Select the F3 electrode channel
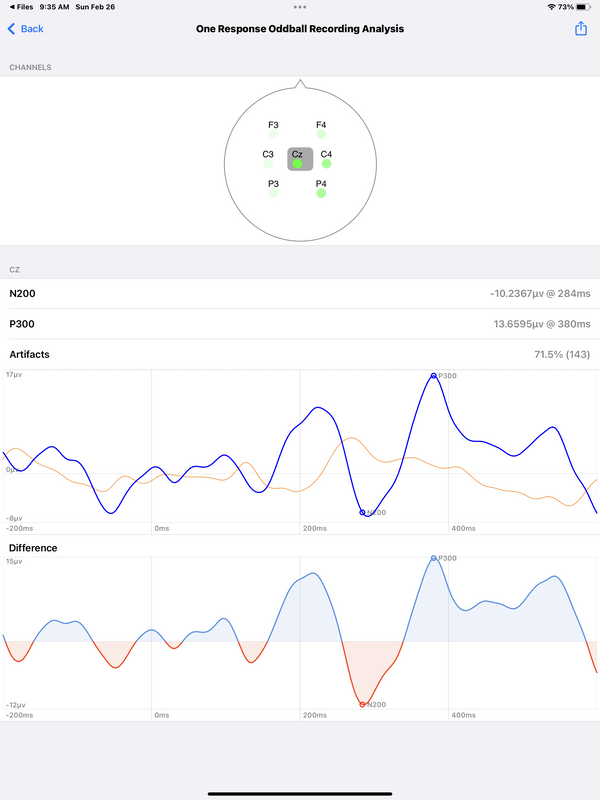Screen dimensions: 600x800 273,130
